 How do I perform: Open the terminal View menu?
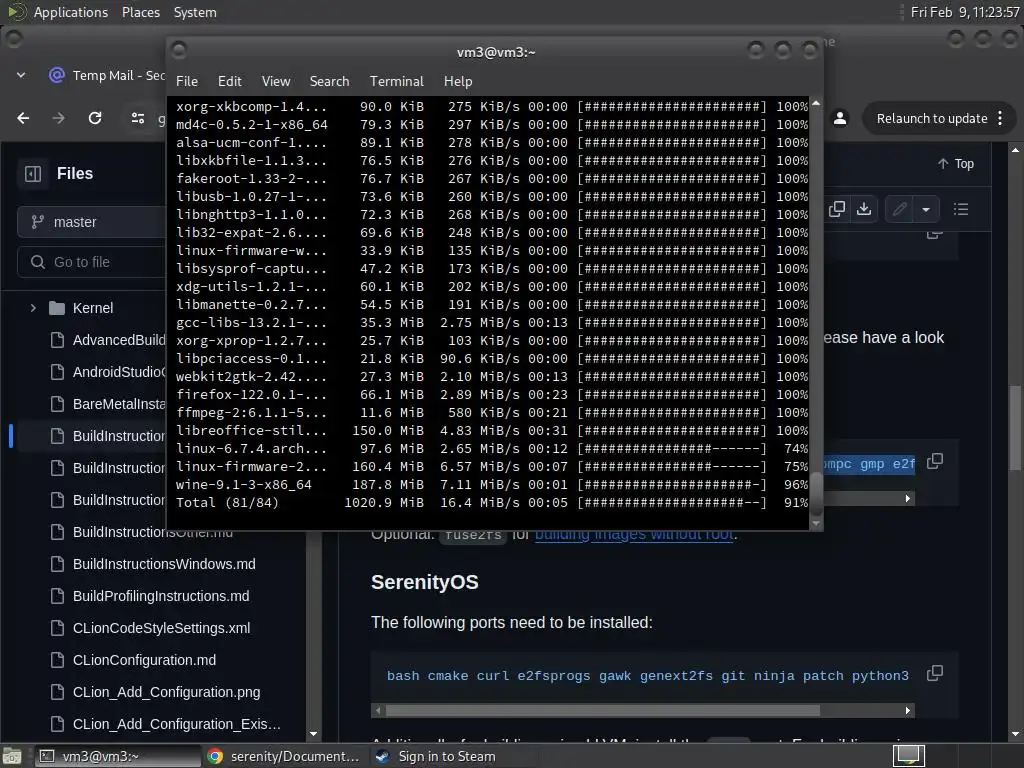pos(276,81)
